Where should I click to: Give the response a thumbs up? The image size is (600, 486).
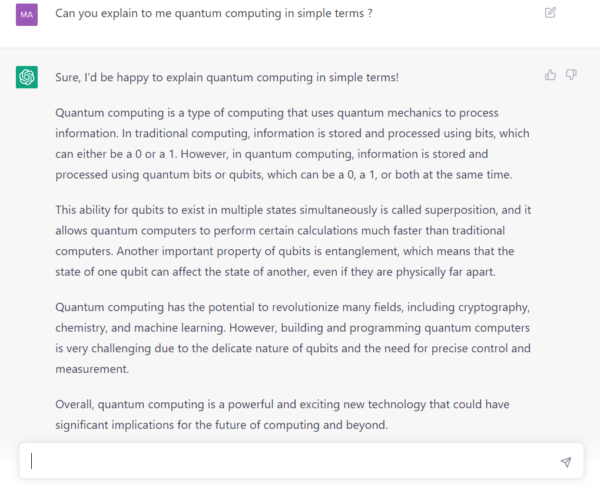(x=550, y=75)
